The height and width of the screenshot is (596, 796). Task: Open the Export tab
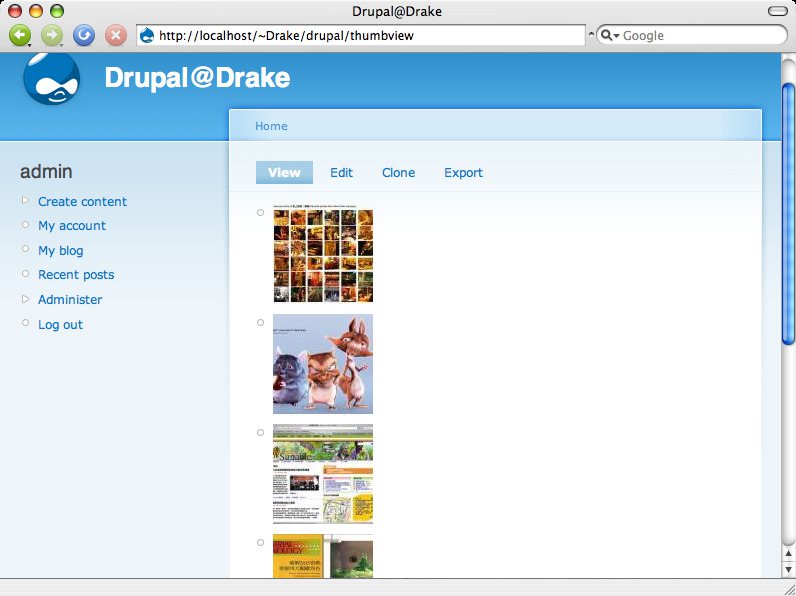pos(463,173)
